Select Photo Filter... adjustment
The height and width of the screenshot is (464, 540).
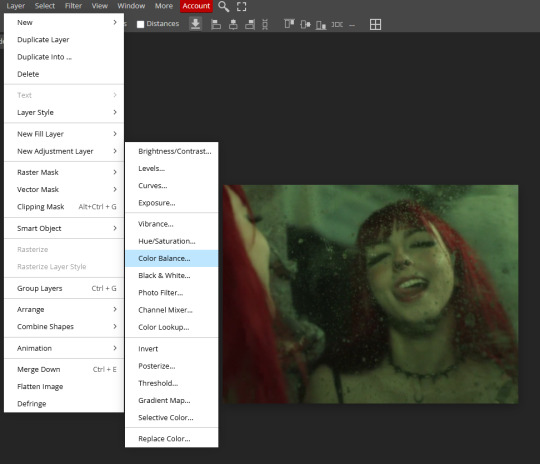click(x=172, y=293)
